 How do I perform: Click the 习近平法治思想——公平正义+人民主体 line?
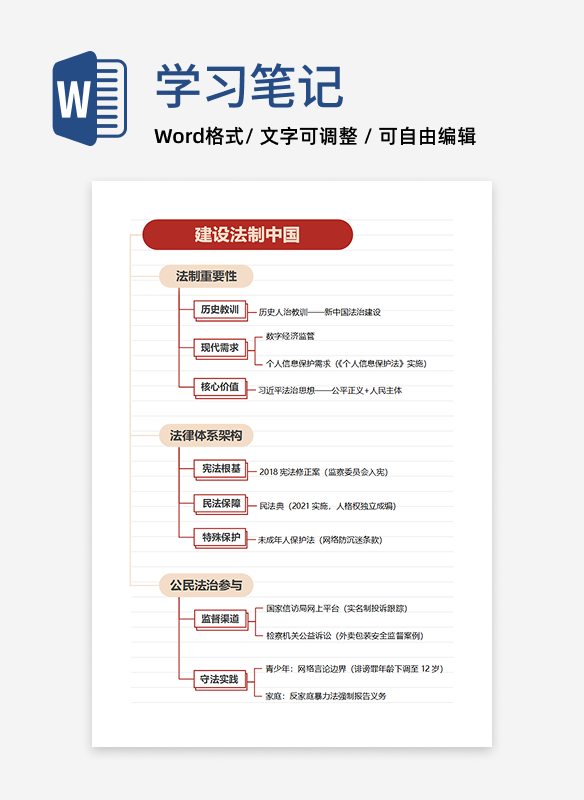tap(330, 391)
